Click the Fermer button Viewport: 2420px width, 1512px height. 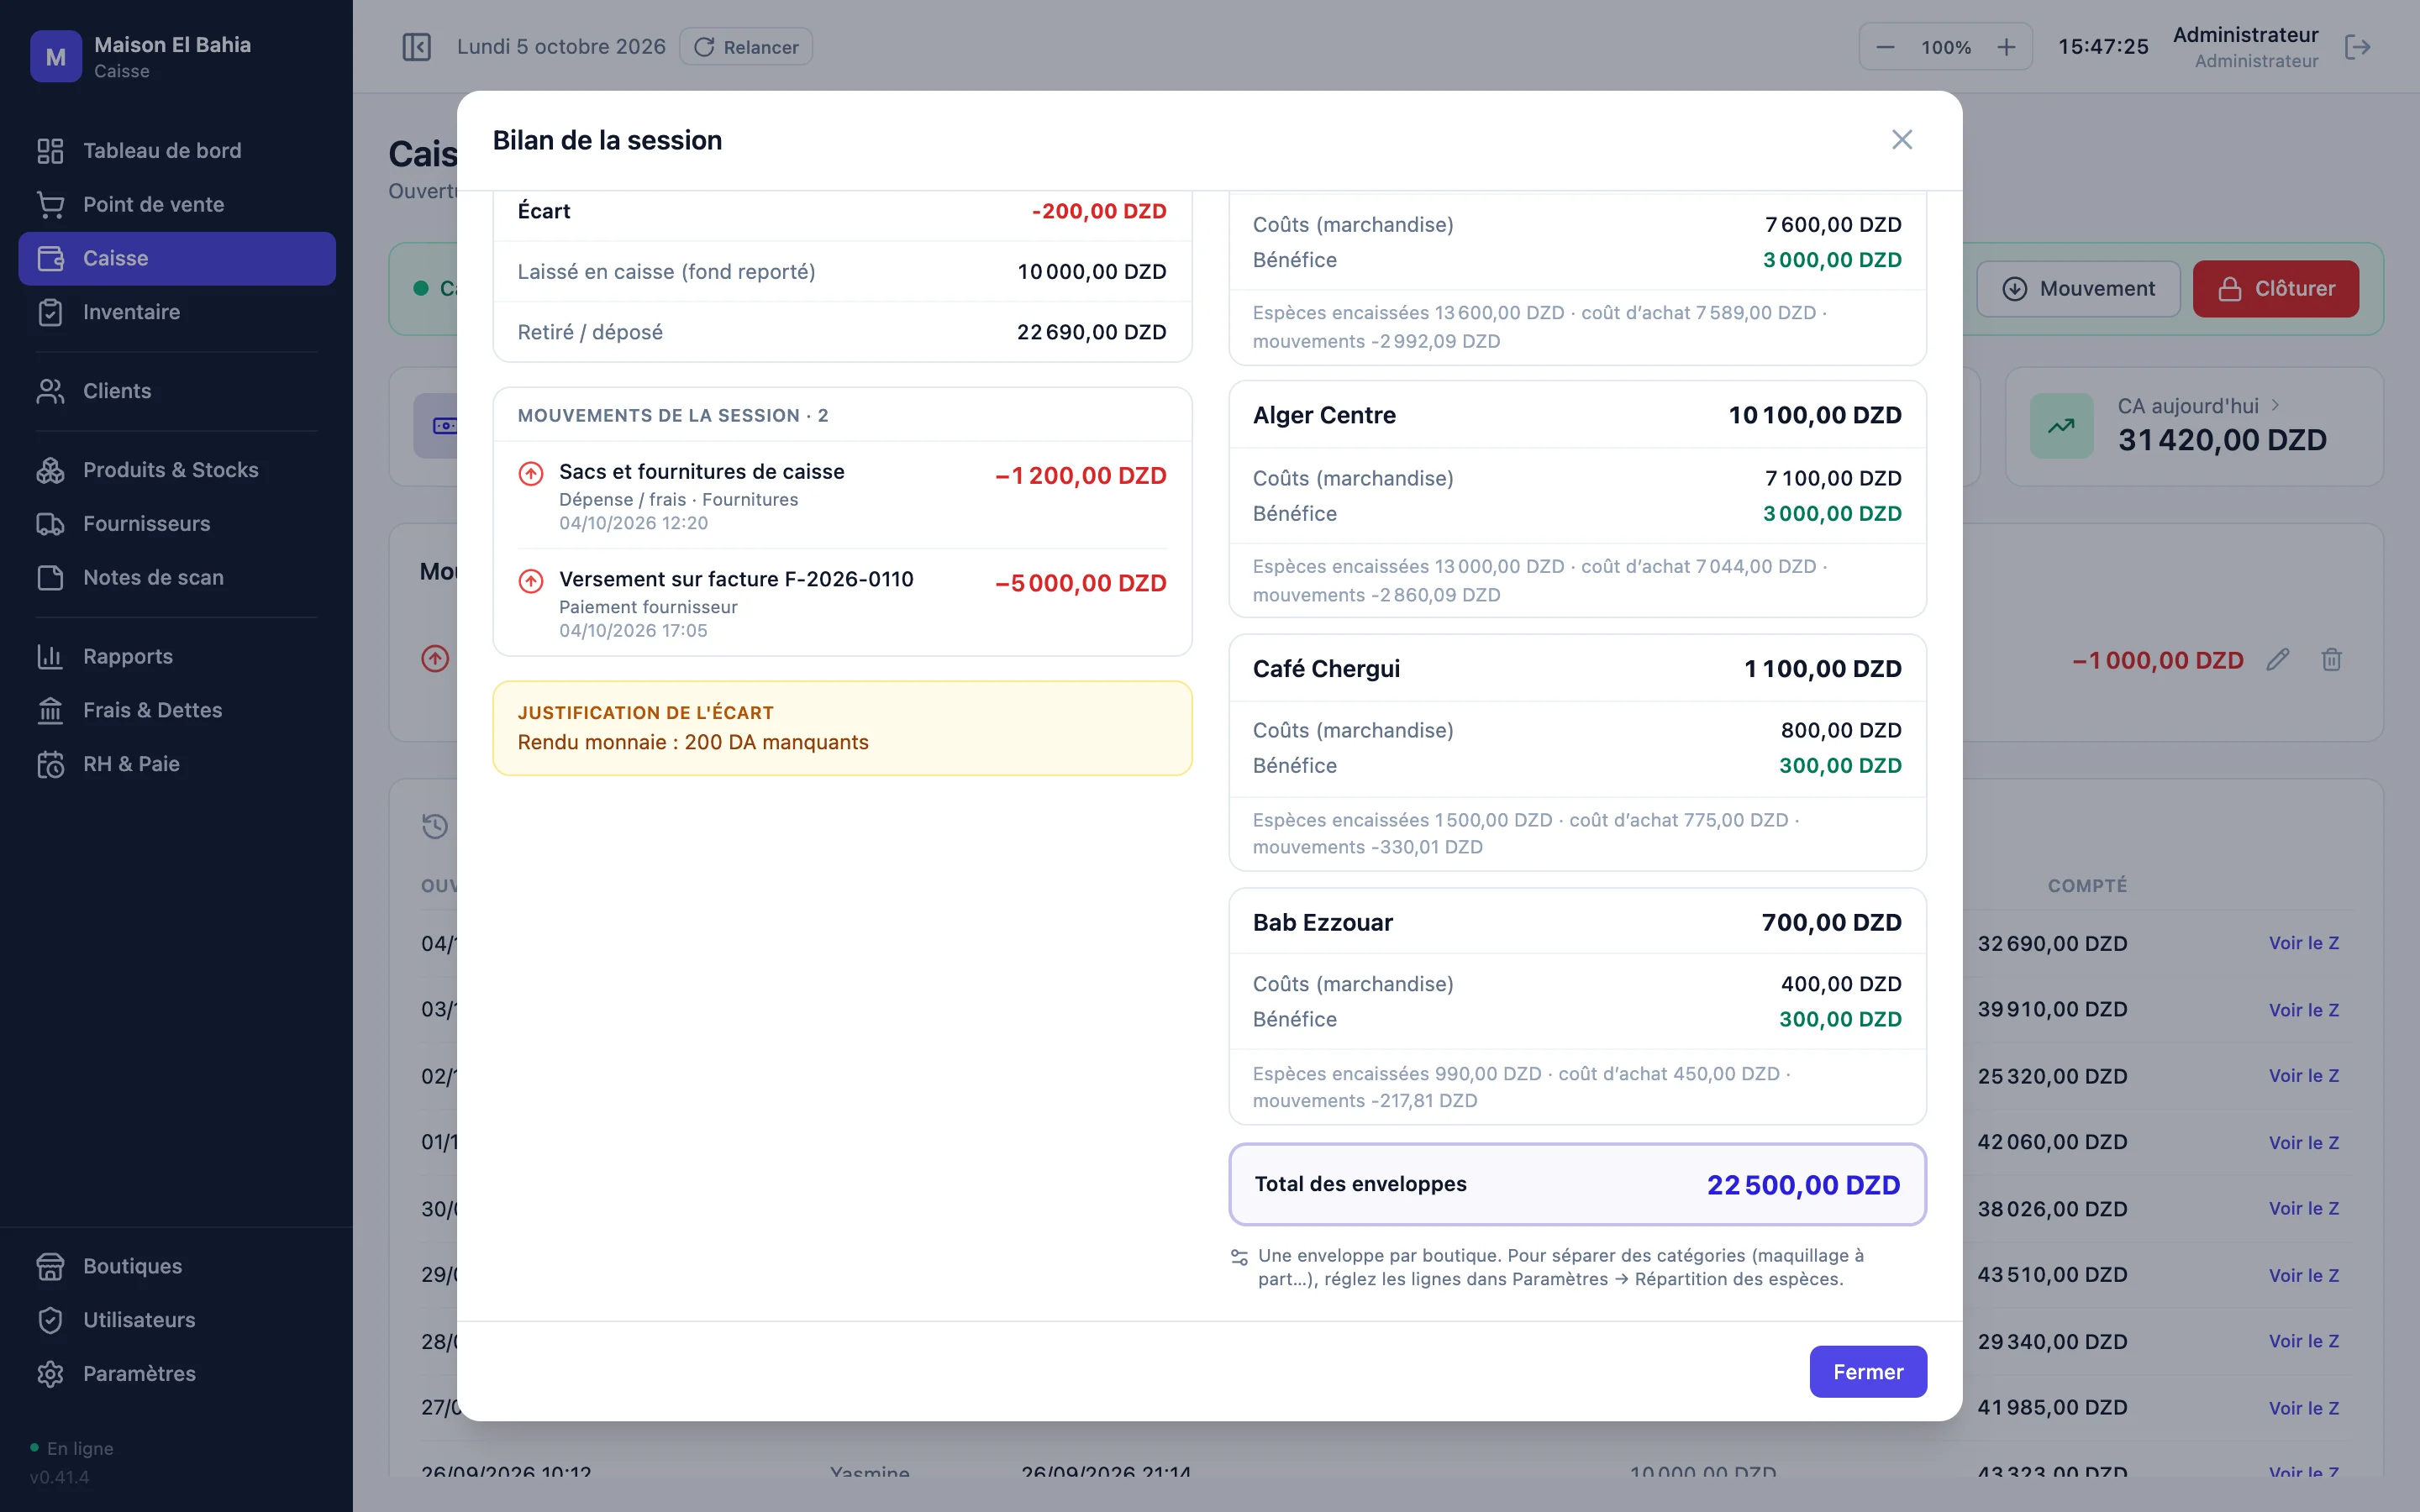(1867, 1371)
